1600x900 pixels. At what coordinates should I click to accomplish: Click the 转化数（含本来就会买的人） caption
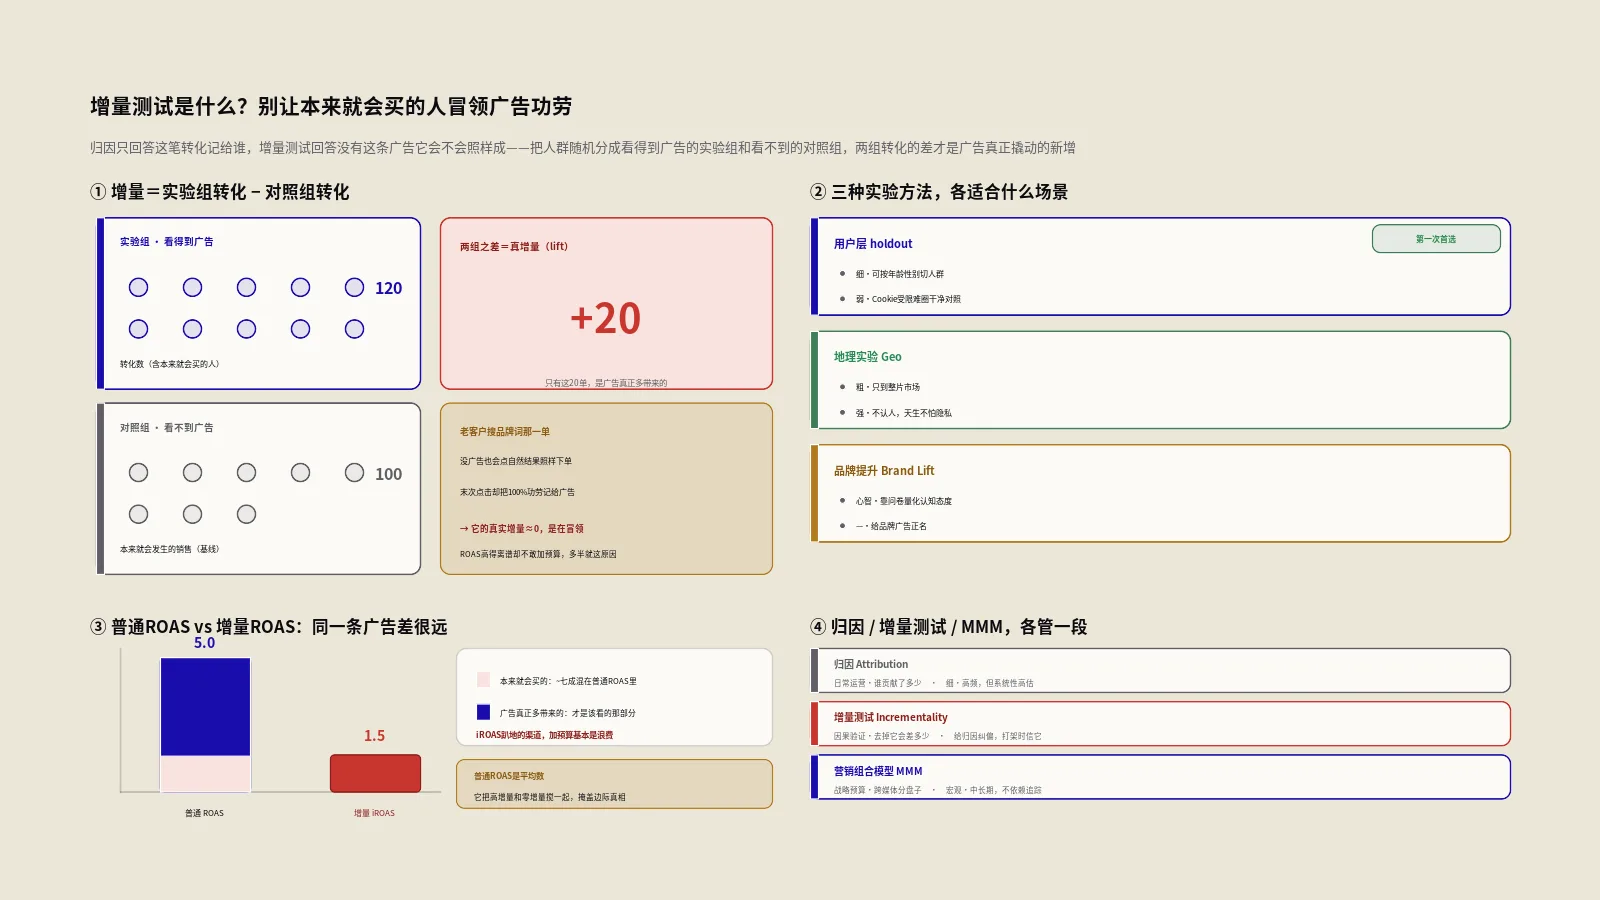(170, 364)
